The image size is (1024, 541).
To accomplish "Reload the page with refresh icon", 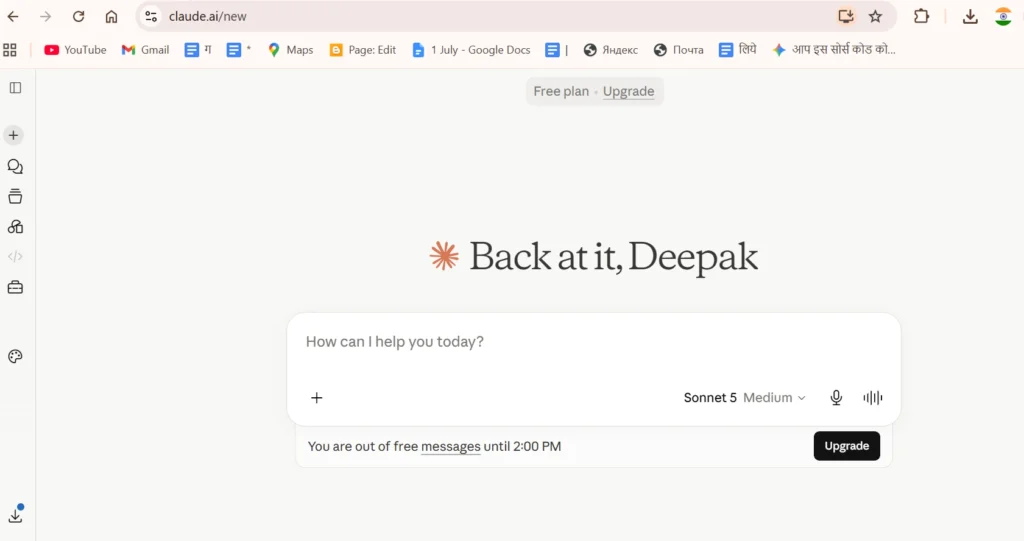I will coord(78,16).
